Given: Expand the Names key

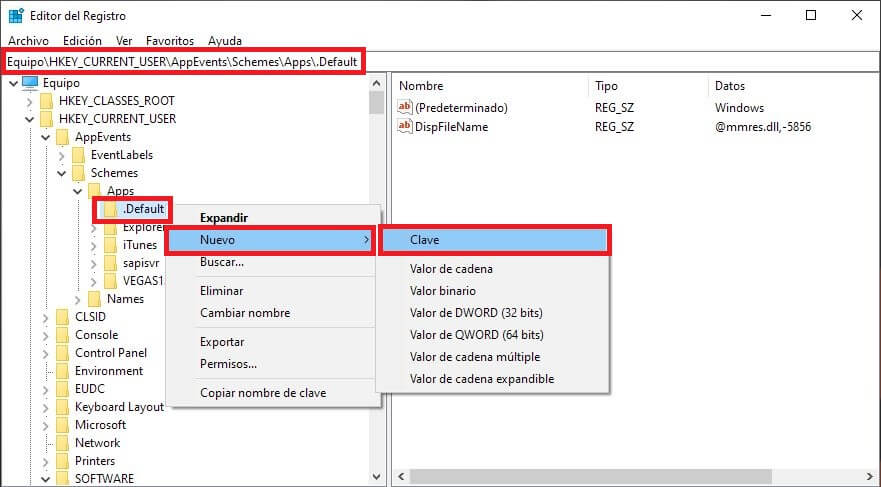Looking at the screenshot, I should coord(78,299).
